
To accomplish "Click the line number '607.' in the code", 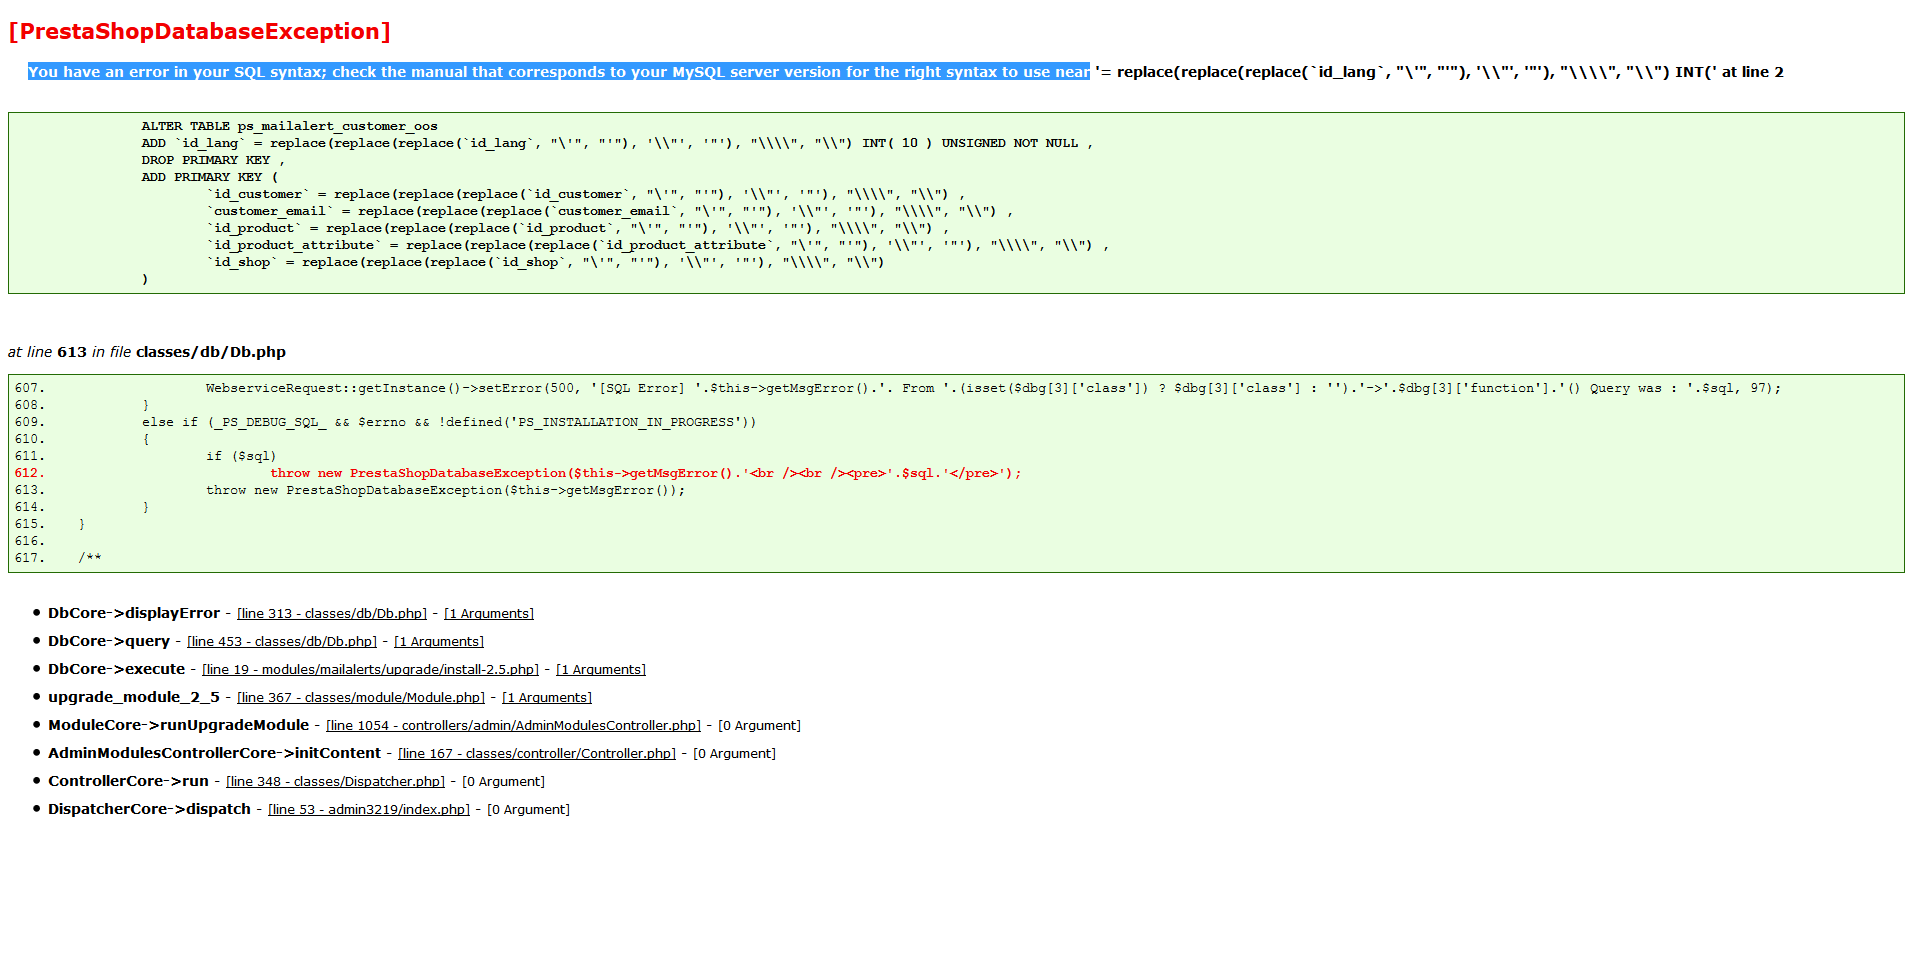I will tap(30, 388).
